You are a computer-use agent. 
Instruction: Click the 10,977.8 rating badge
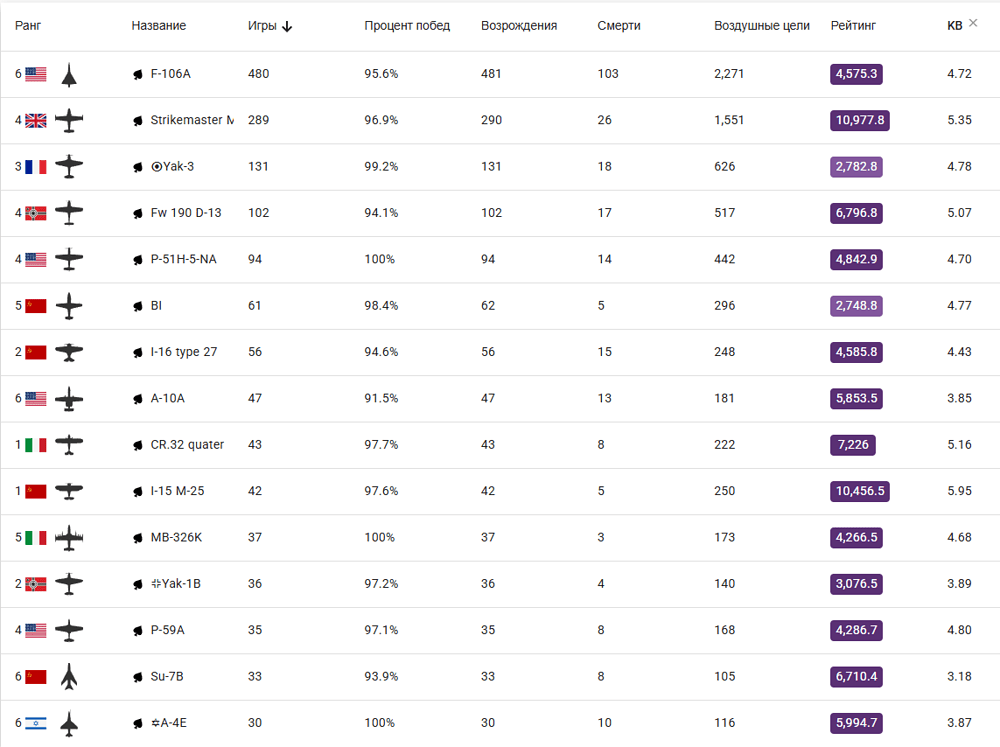click(x=860, y=120)
